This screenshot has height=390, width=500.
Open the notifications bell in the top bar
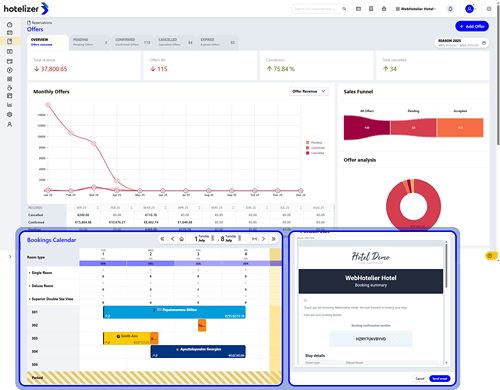click(x=450, y=9)
